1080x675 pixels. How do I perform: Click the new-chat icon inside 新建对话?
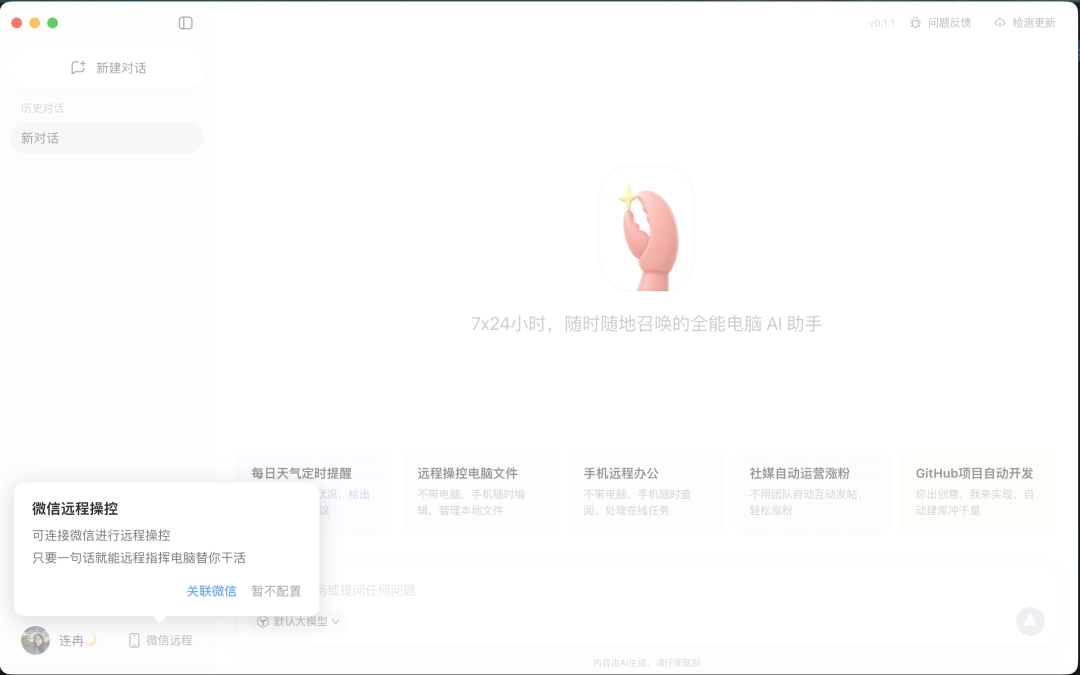coord(78,67)
